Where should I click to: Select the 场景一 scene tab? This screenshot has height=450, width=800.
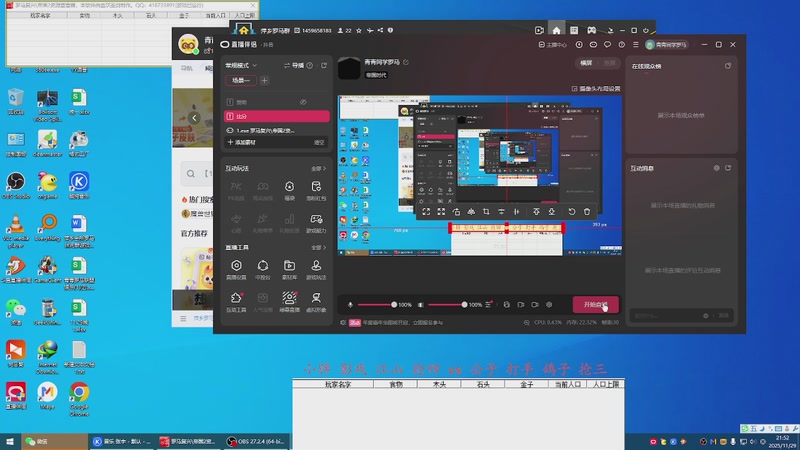point(241,80)
